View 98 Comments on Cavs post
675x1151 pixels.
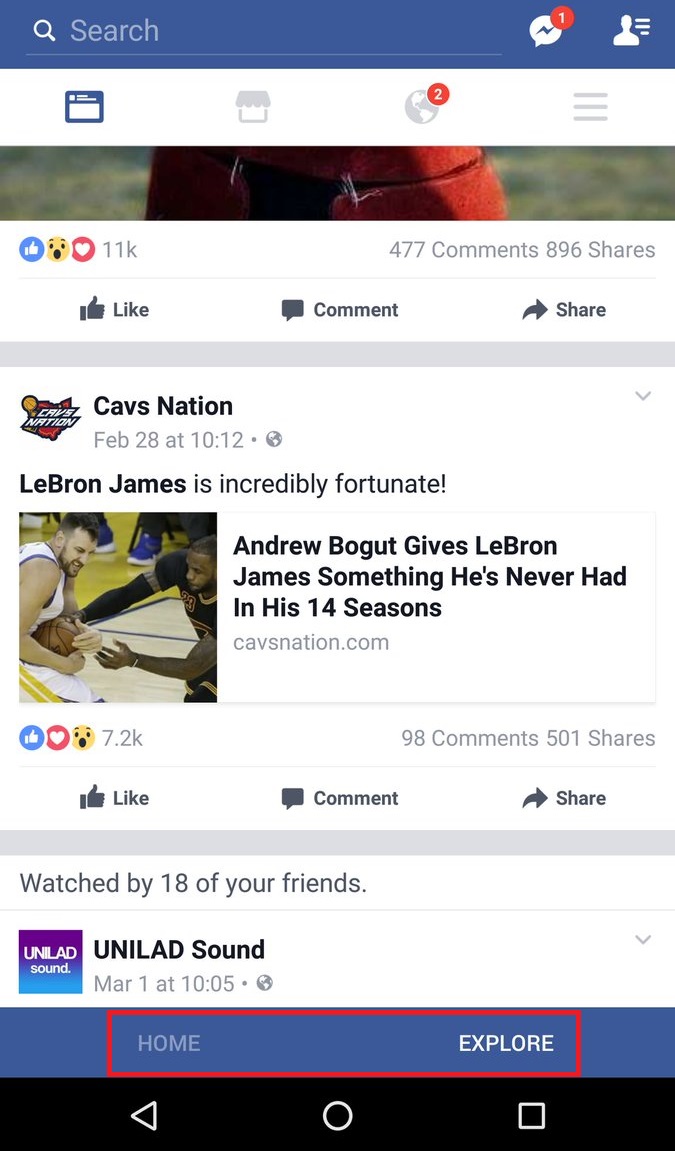tap(470, 738)
